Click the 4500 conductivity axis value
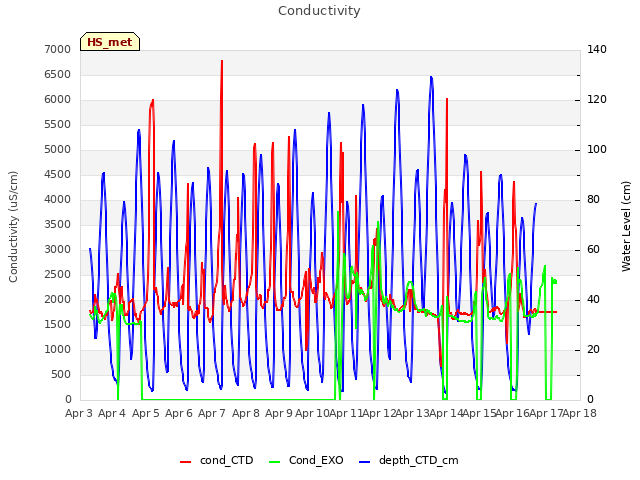 [58, 175]
